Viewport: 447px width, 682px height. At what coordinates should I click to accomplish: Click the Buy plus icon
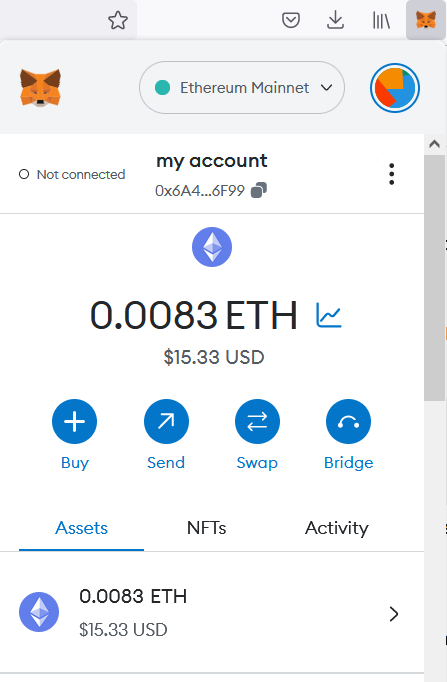[74, 421]
